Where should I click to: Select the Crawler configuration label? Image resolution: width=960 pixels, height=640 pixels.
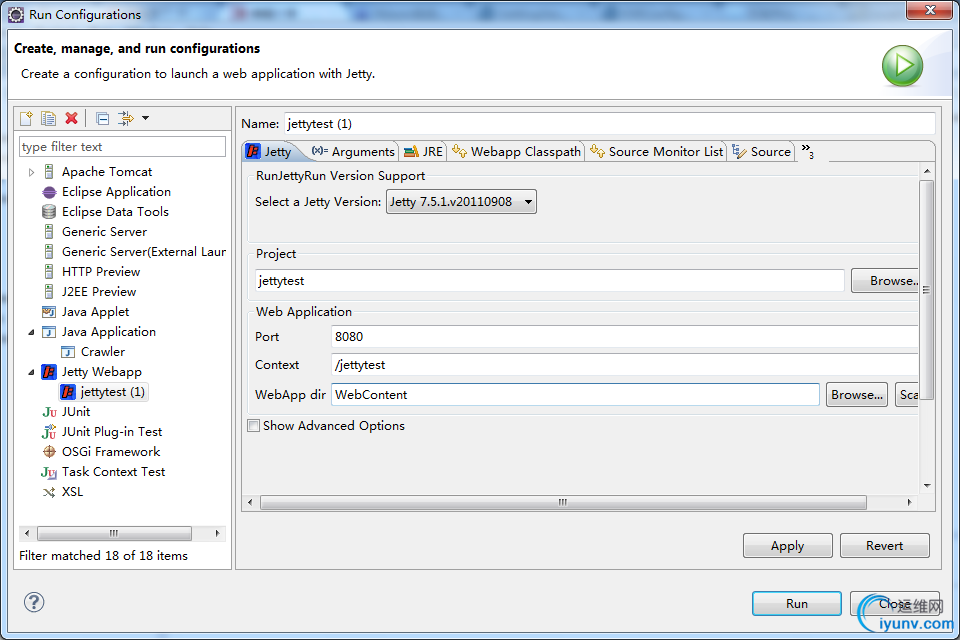(103, 352)
